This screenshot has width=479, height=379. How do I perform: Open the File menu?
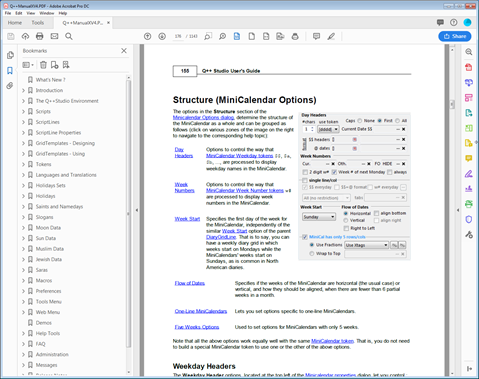coord(8,13)
